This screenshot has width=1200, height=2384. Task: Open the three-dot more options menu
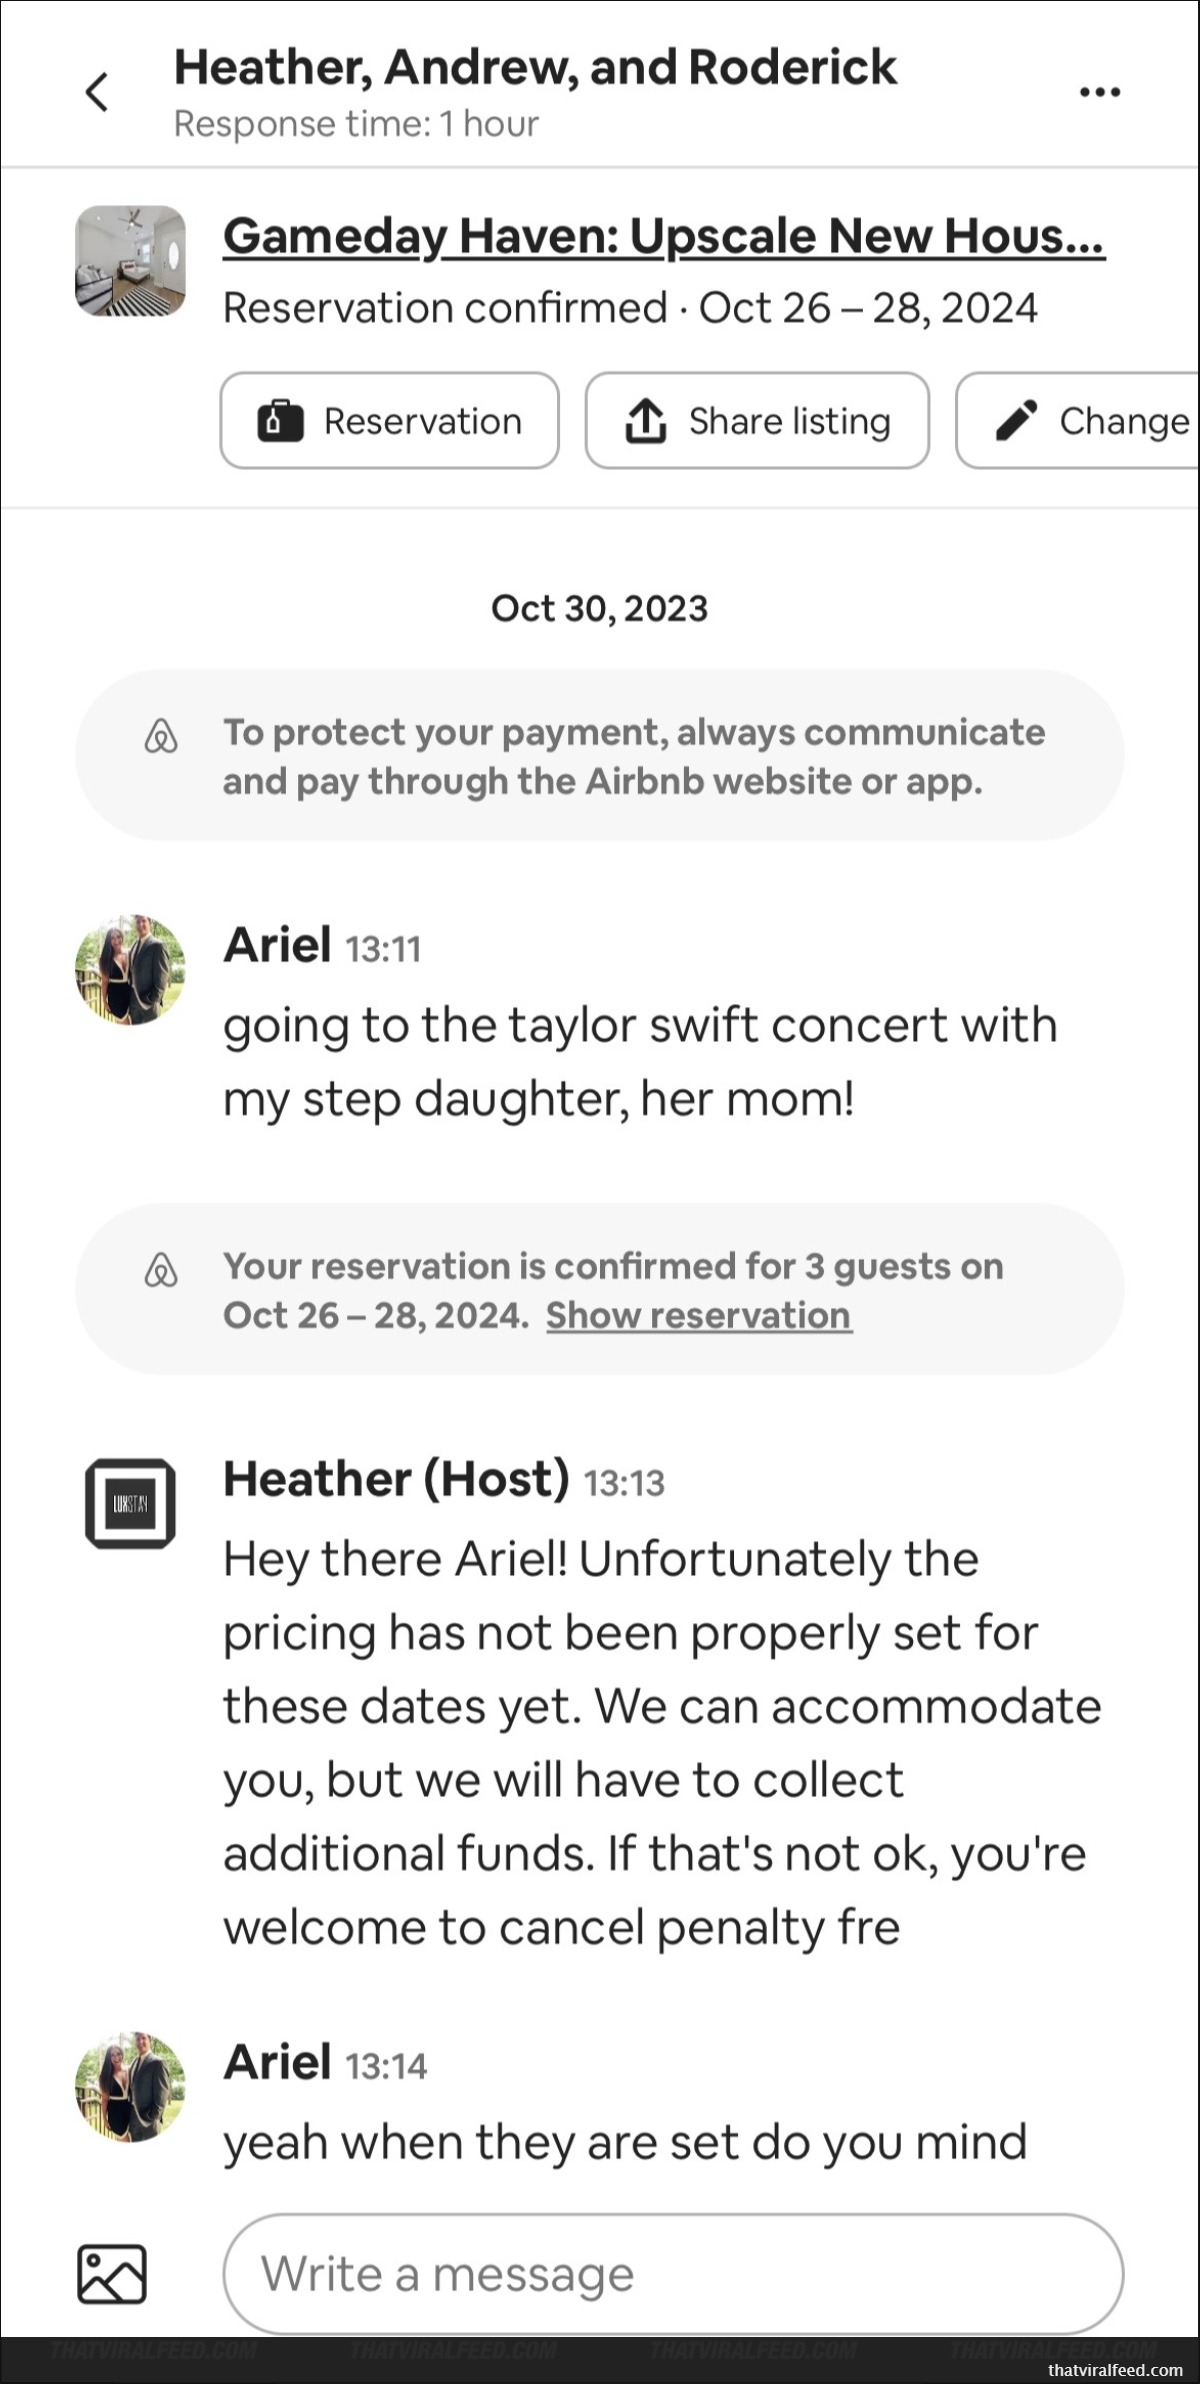1100,92
